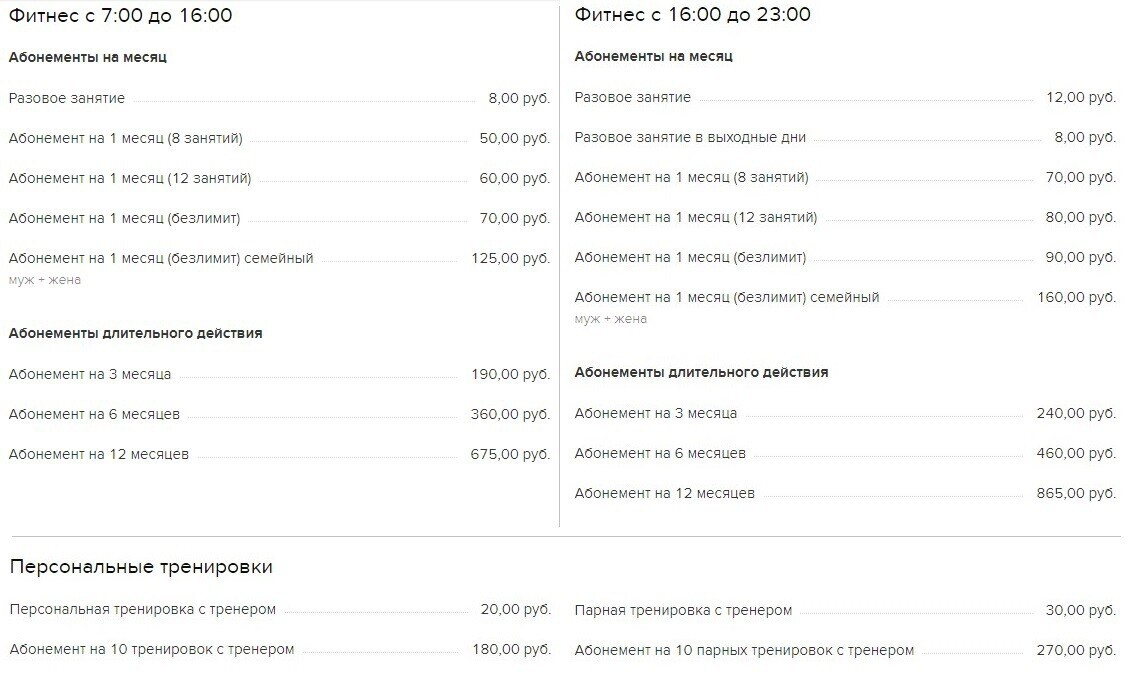Choose the 12-session monthly pass priced 60,00 руб.

130,178
